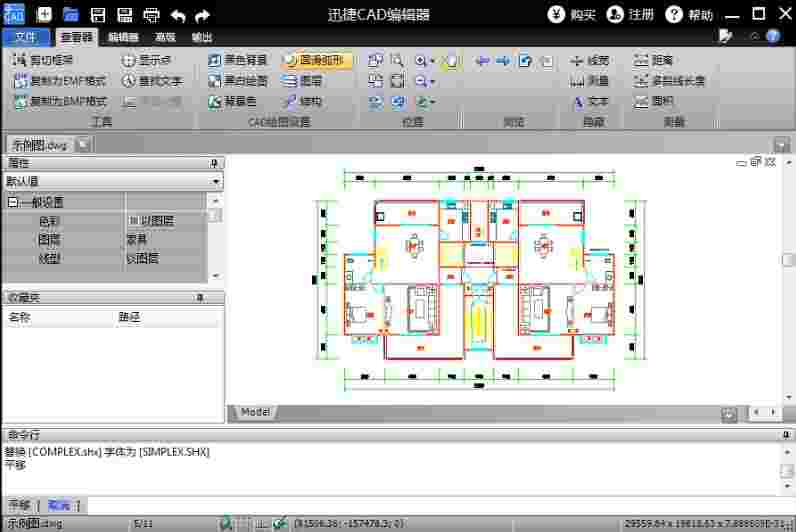Open the zoom out dropdown arrow
Screen dimensions: 796x532
pyautogui.click(x=433, y=81)
